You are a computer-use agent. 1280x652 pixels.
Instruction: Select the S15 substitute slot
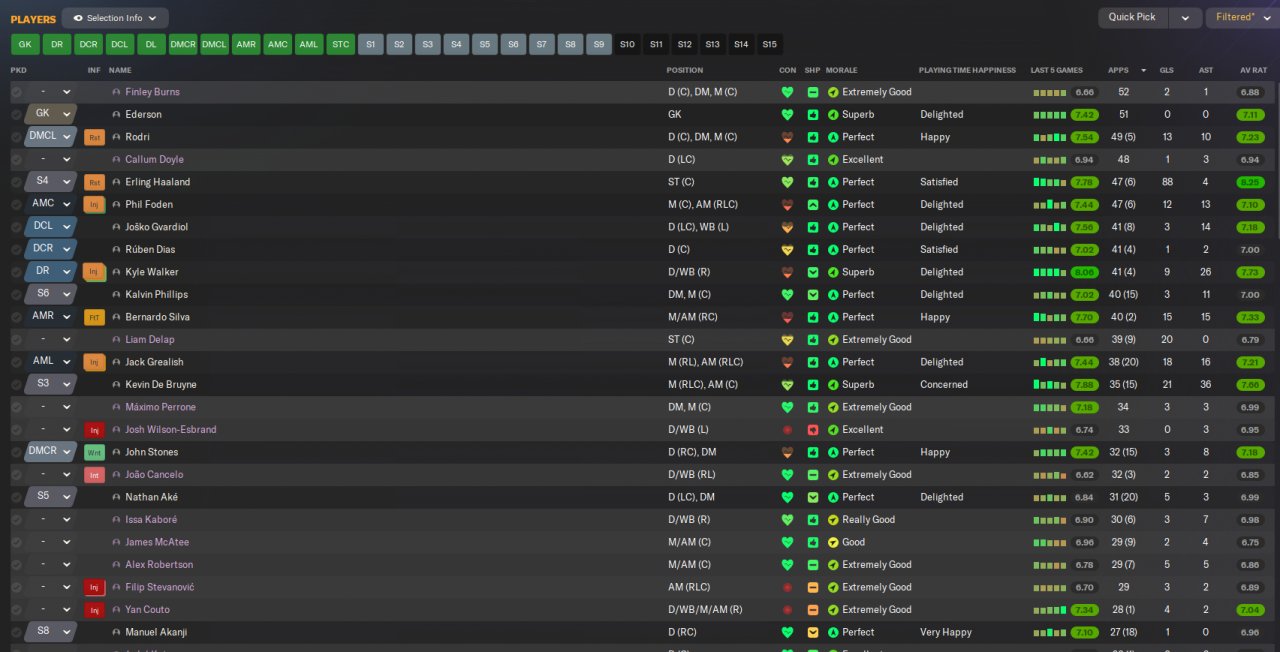[769, 44]
